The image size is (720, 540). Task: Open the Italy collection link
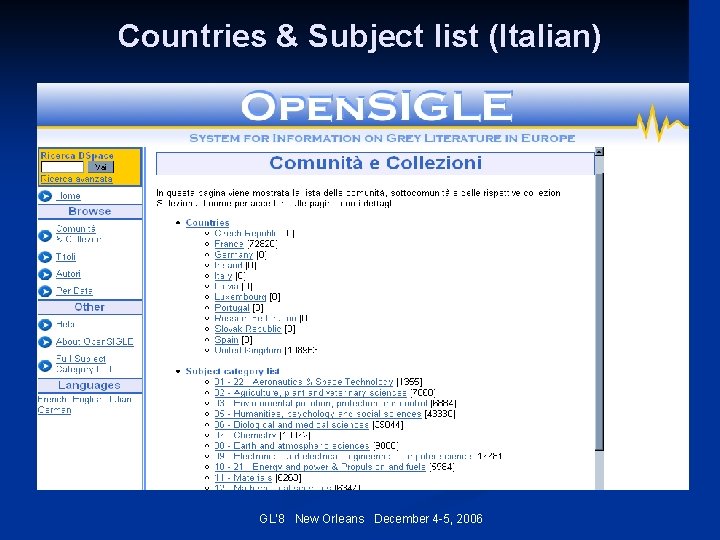pos(223,276)
